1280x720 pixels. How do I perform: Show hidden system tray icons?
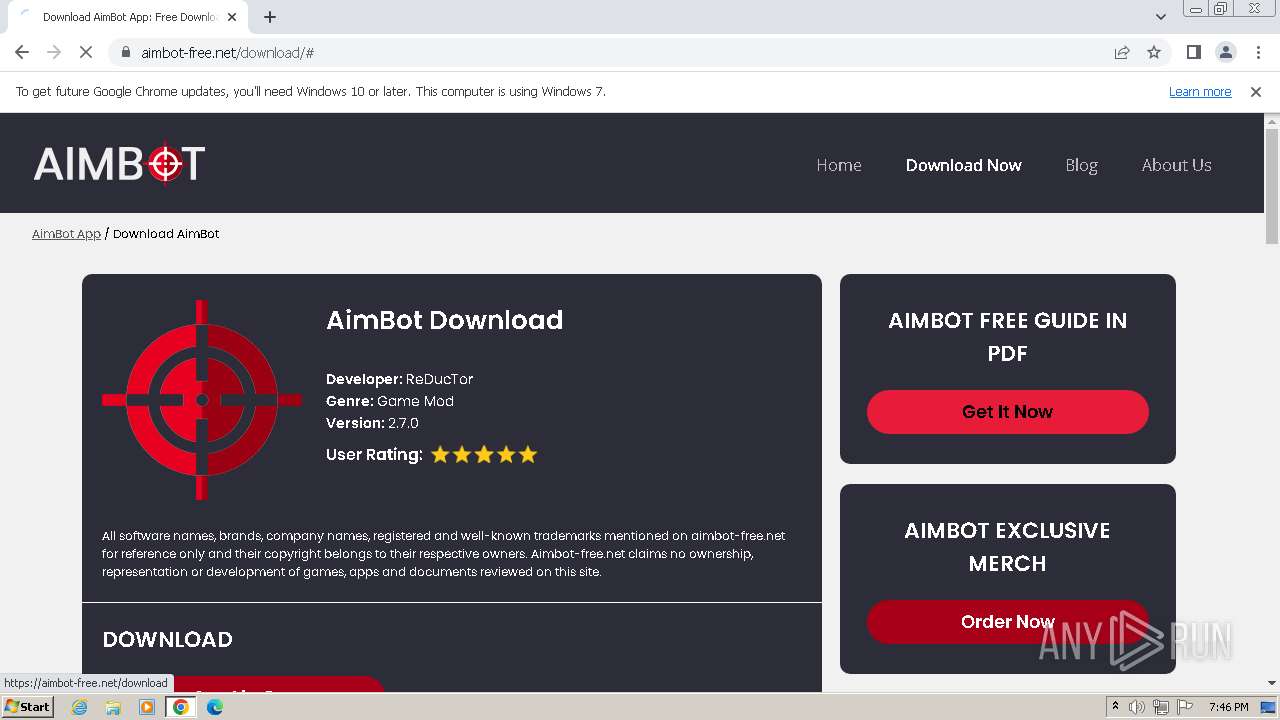(1115, 707)
